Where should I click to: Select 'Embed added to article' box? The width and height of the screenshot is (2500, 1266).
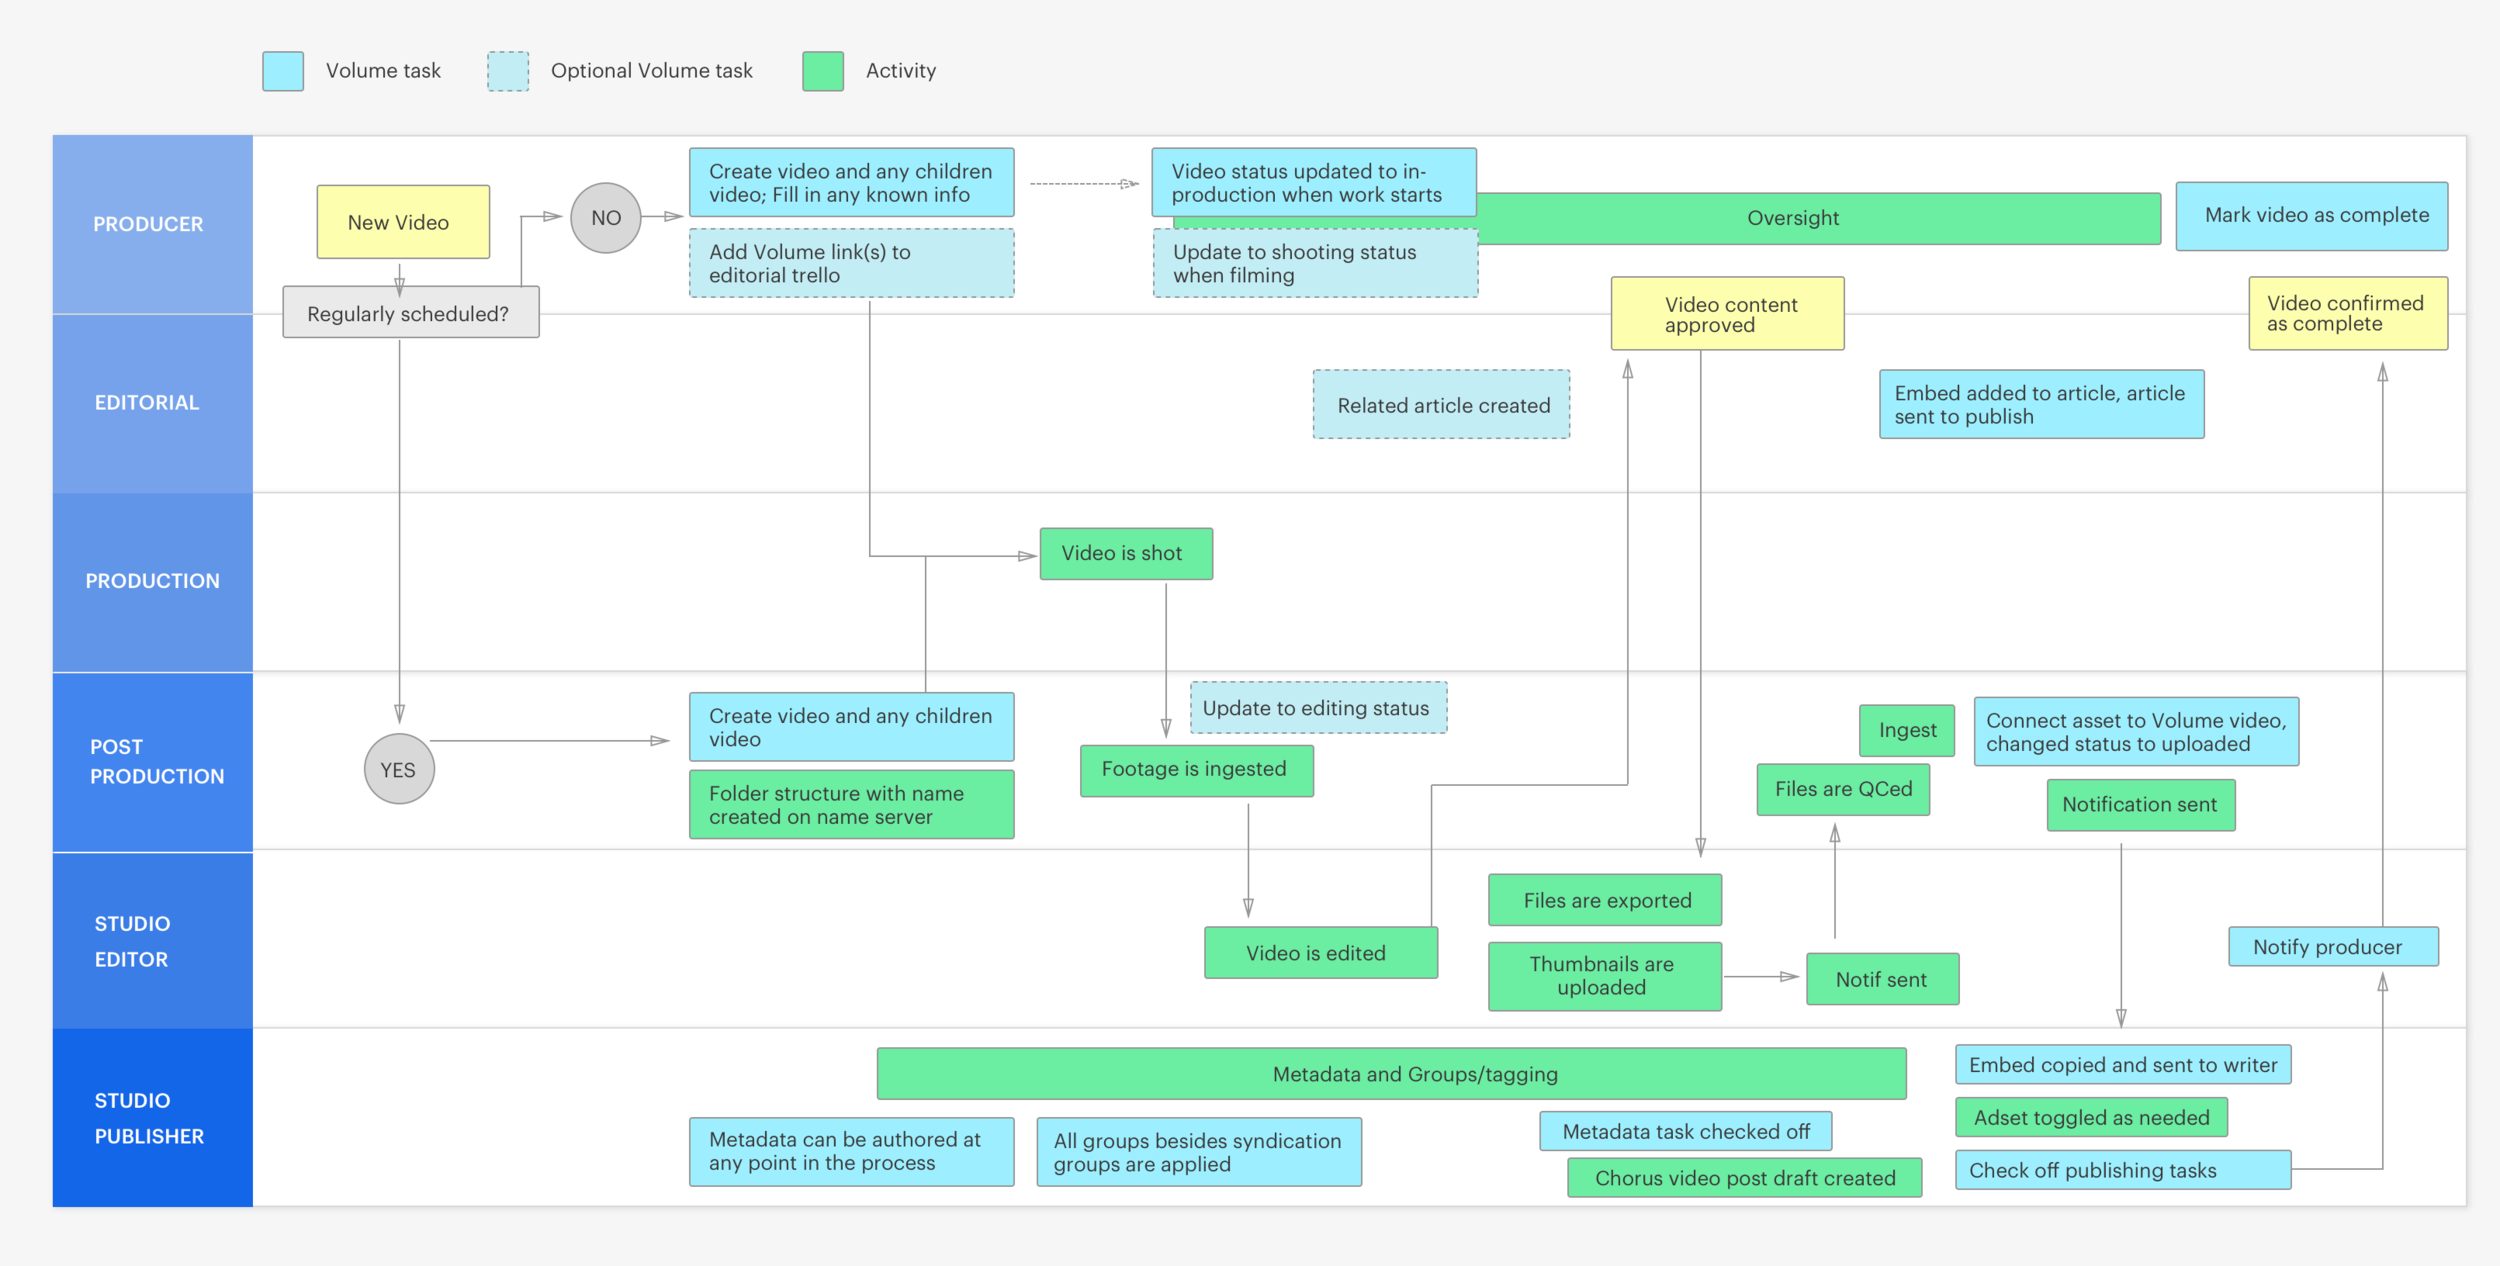tap(2042, 405)
